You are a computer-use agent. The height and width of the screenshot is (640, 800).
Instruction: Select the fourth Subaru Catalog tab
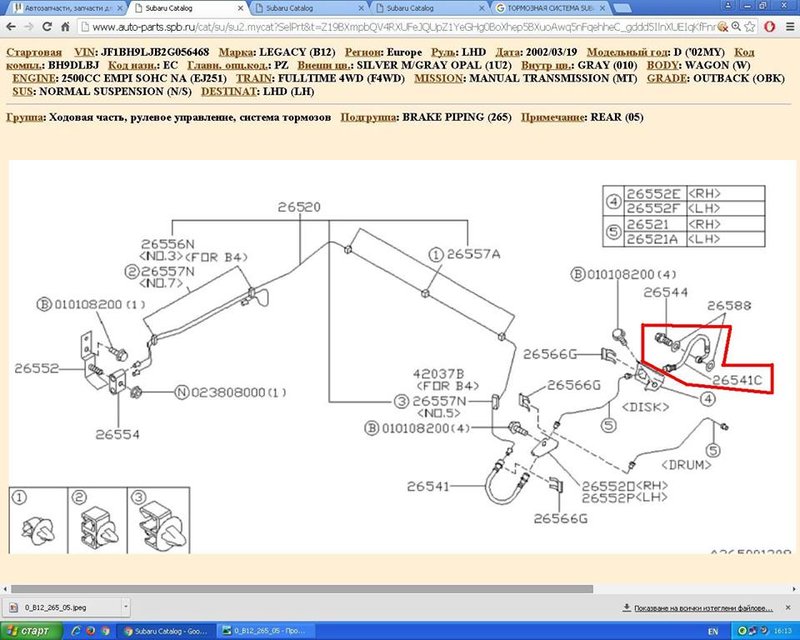[430, 8]
